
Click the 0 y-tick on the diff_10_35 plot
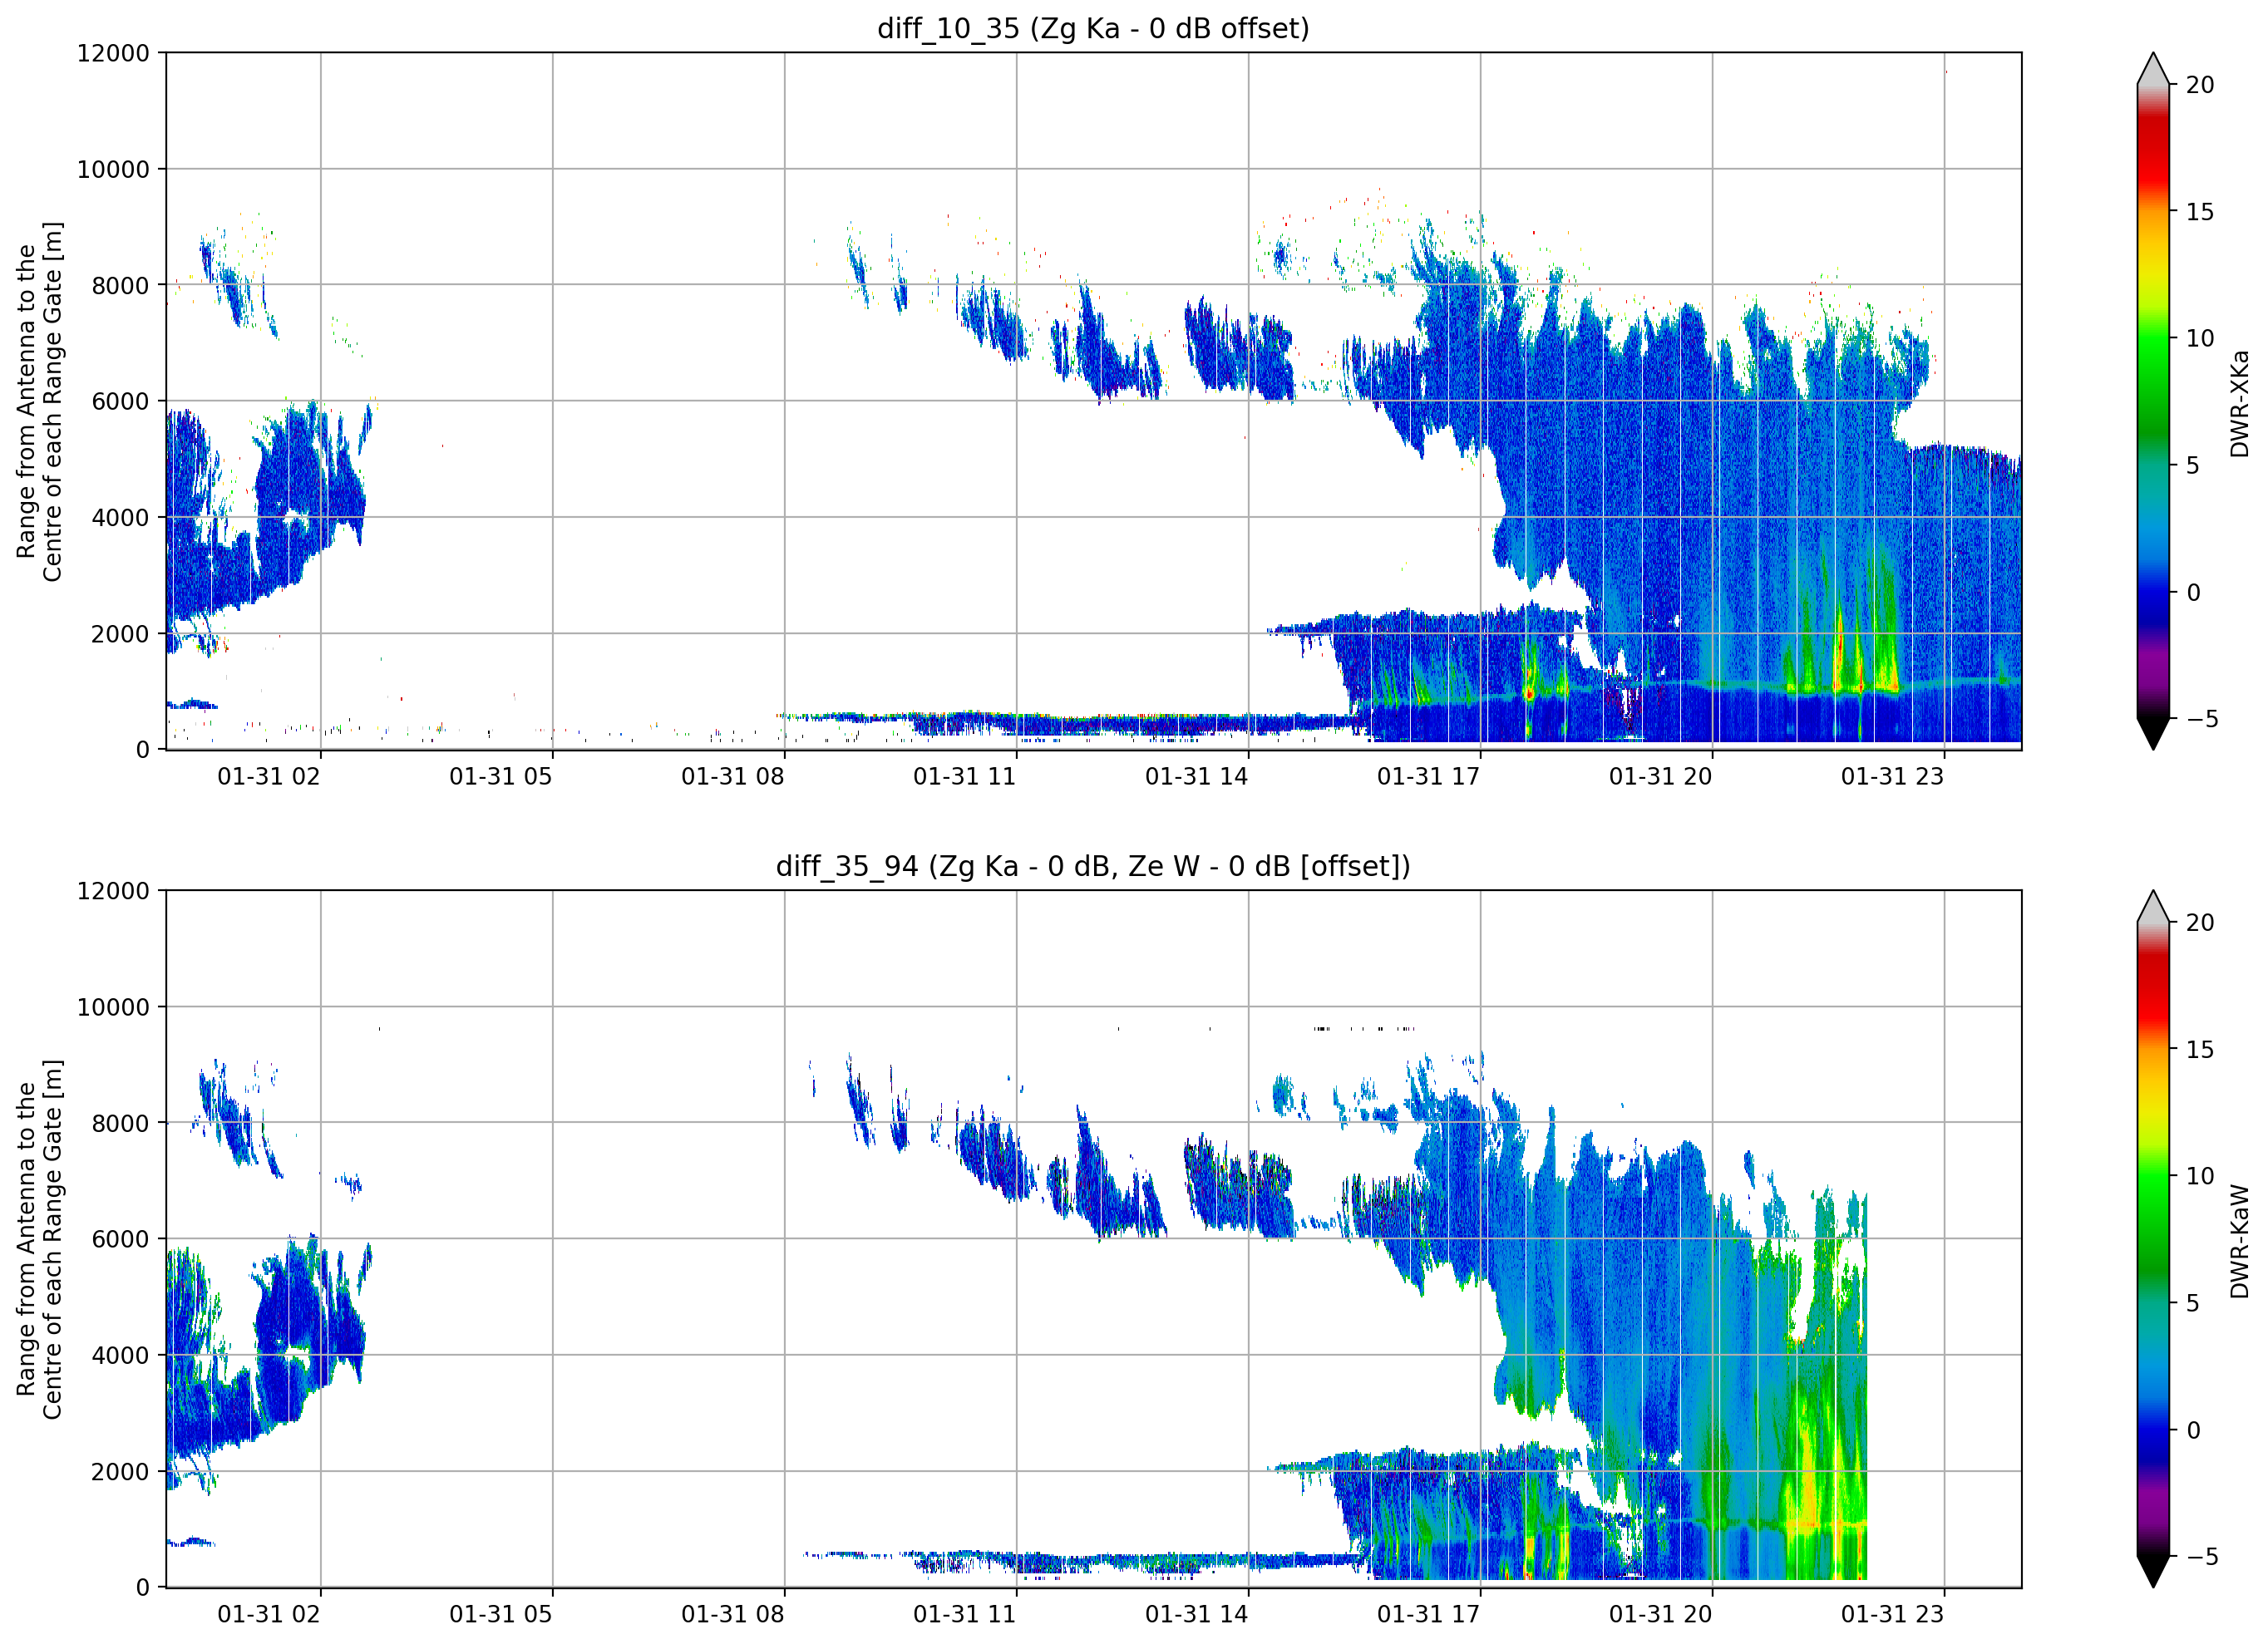[143, 749]
